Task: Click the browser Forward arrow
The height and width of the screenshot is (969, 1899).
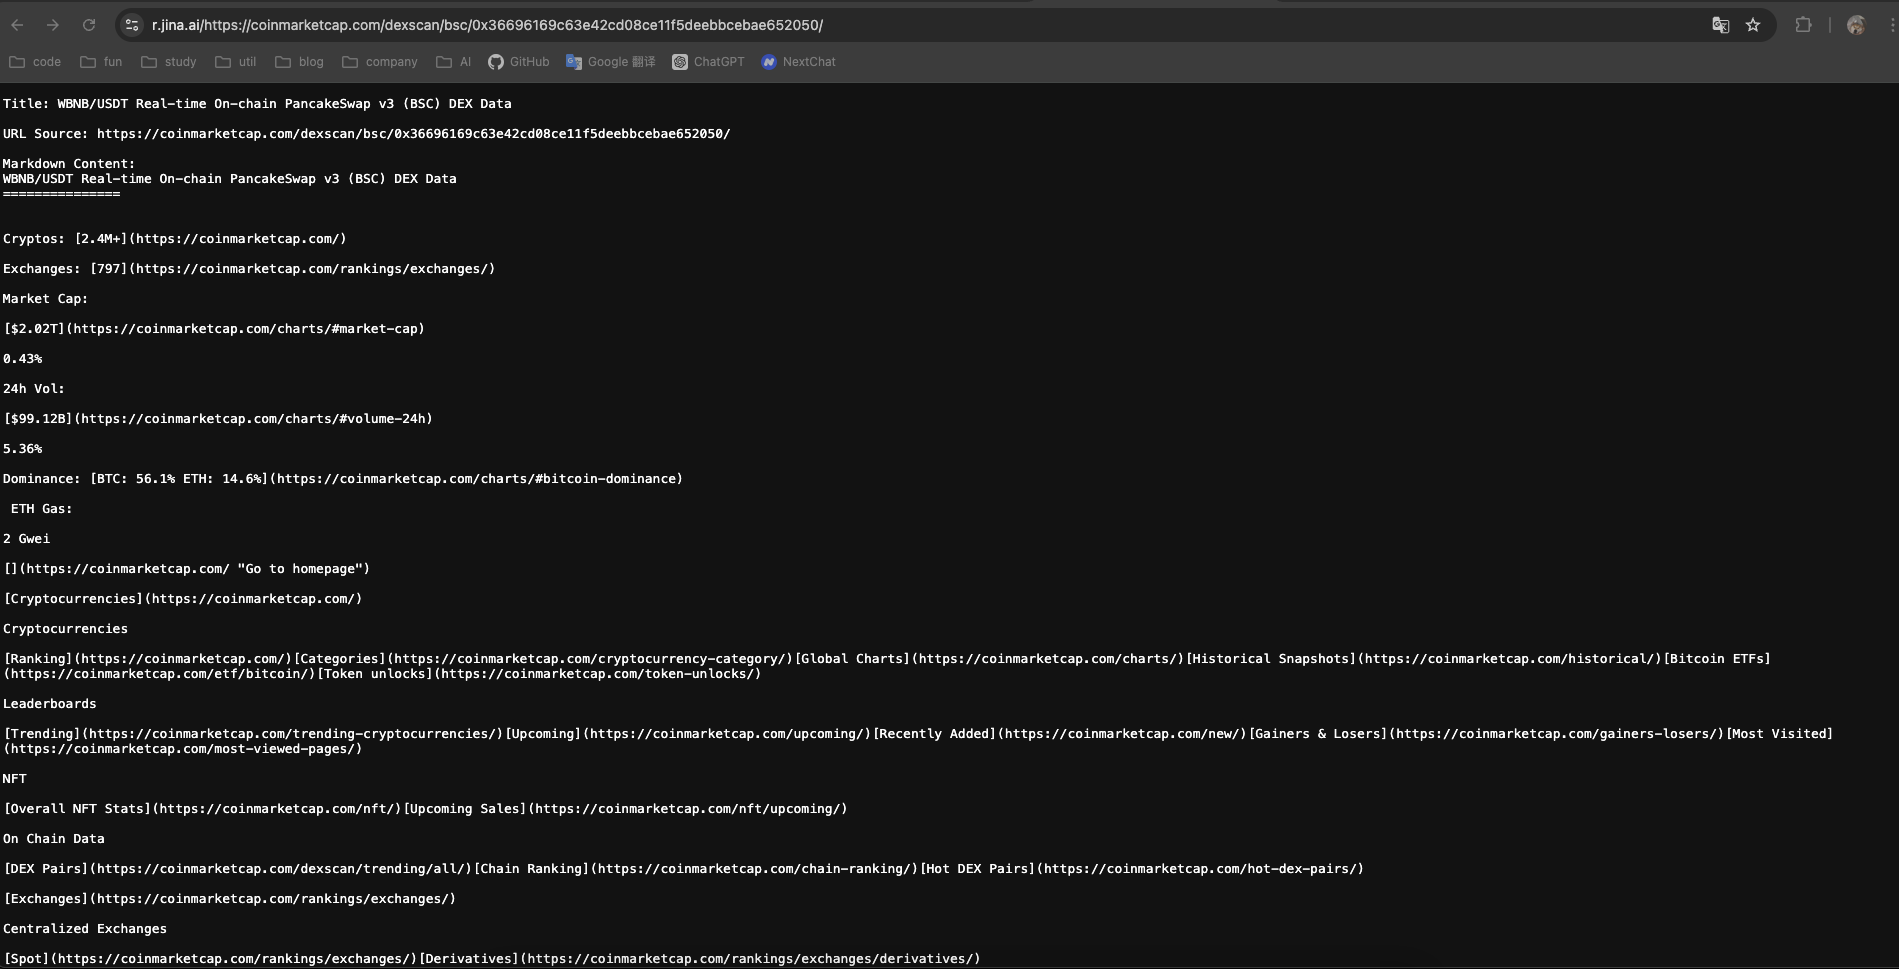Action: pyautogui.click(x=53, y=25)
